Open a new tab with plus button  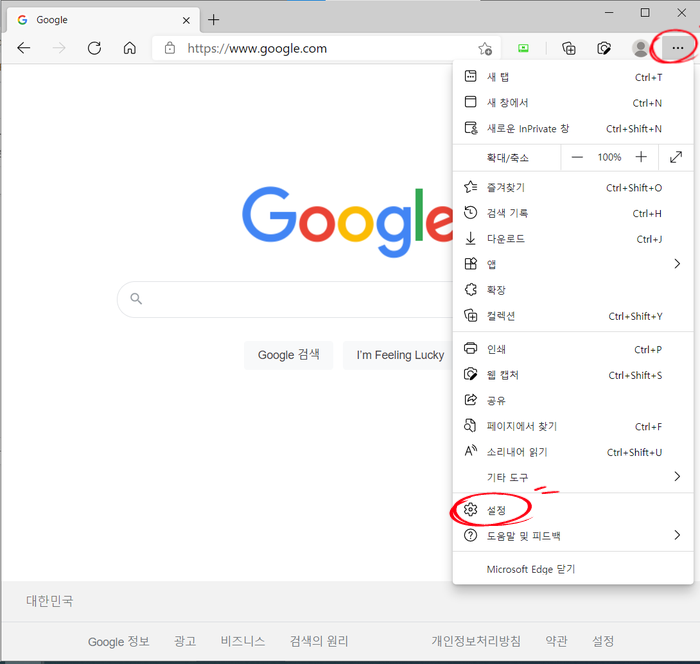[213, 20]
